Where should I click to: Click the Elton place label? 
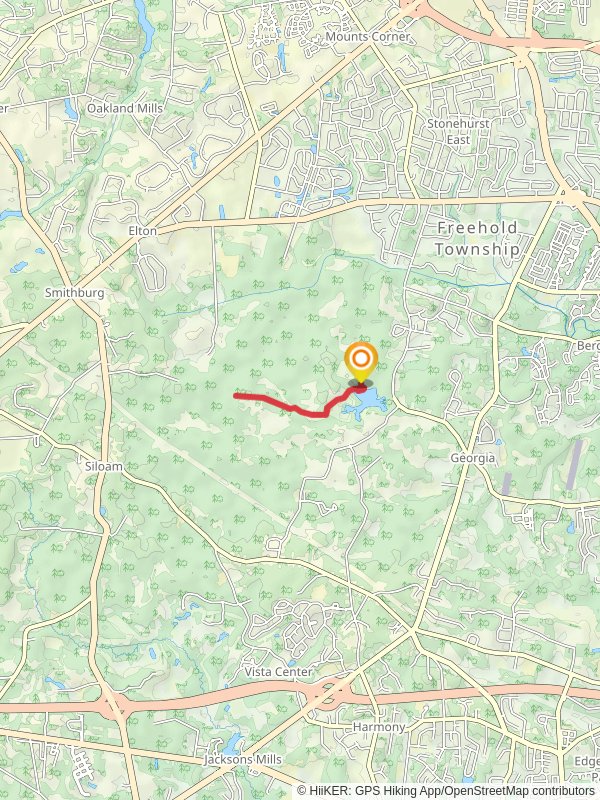tap(142, 231)
